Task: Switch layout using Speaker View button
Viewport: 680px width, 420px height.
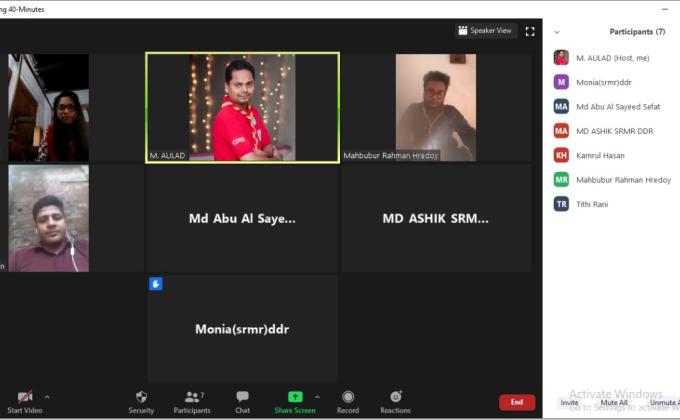Action: (485, 31)
